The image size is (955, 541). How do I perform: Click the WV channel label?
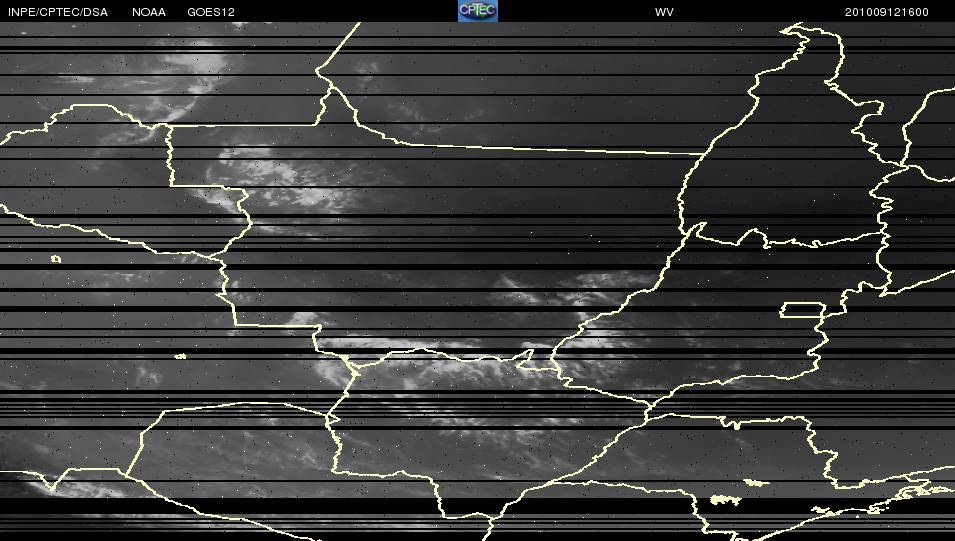(x=664, y=12)
